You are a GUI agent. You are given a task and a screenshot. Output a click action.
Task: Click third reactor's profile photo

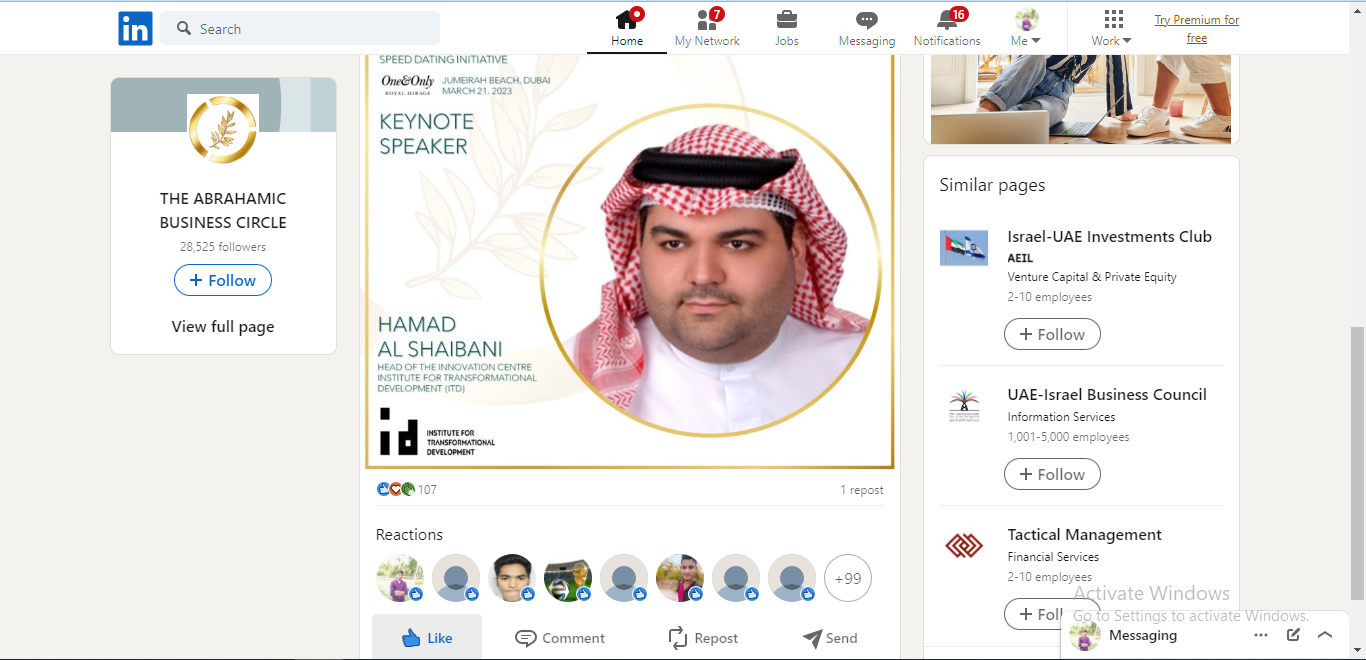click(512, 578)
